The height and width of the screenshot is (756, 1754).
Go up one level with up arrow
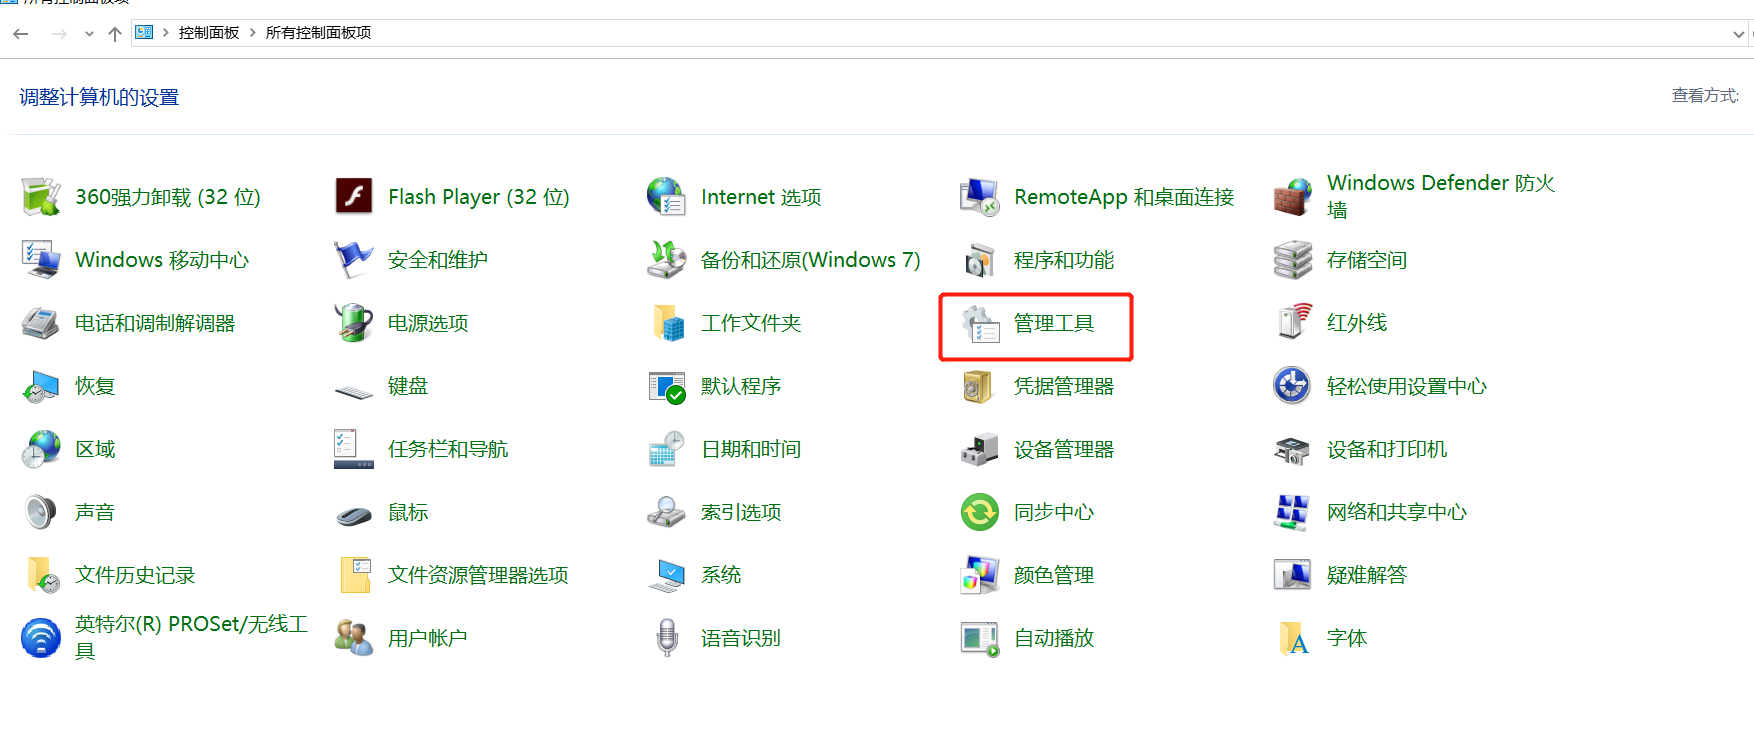pos(115,33)
